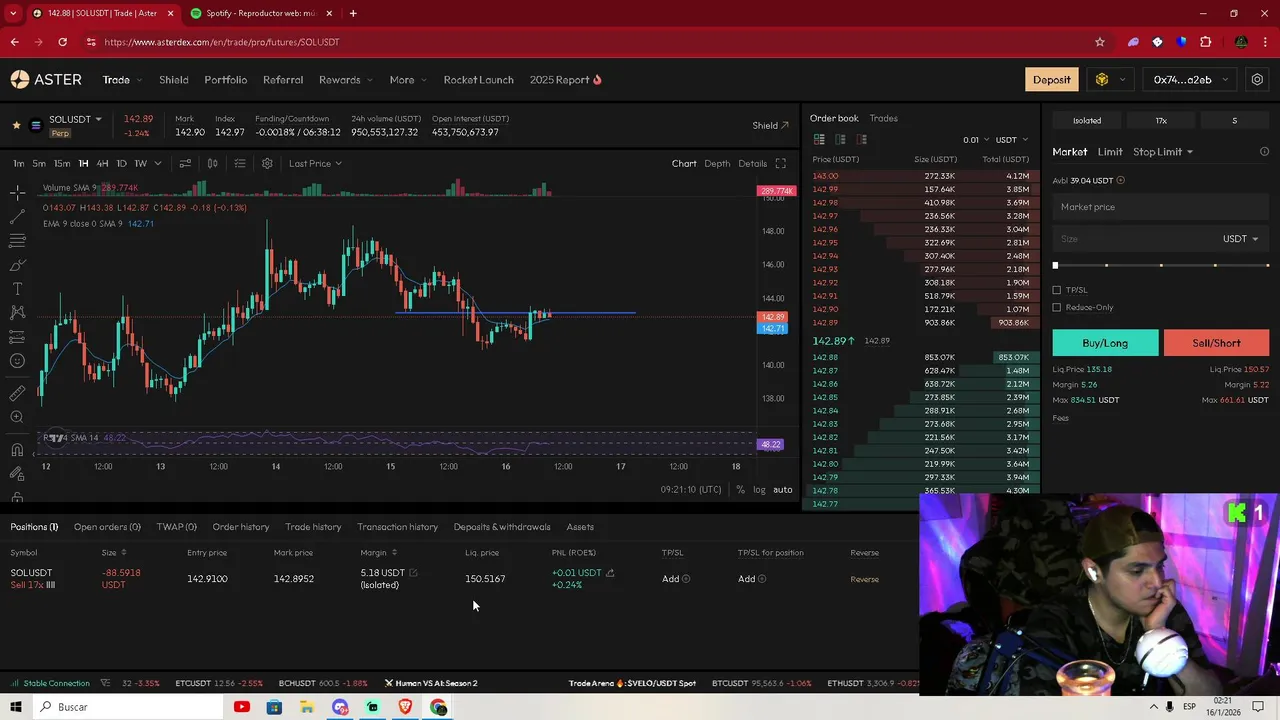Toggle percent scale on the chart
1280x720 pixels.
(740, 489)
